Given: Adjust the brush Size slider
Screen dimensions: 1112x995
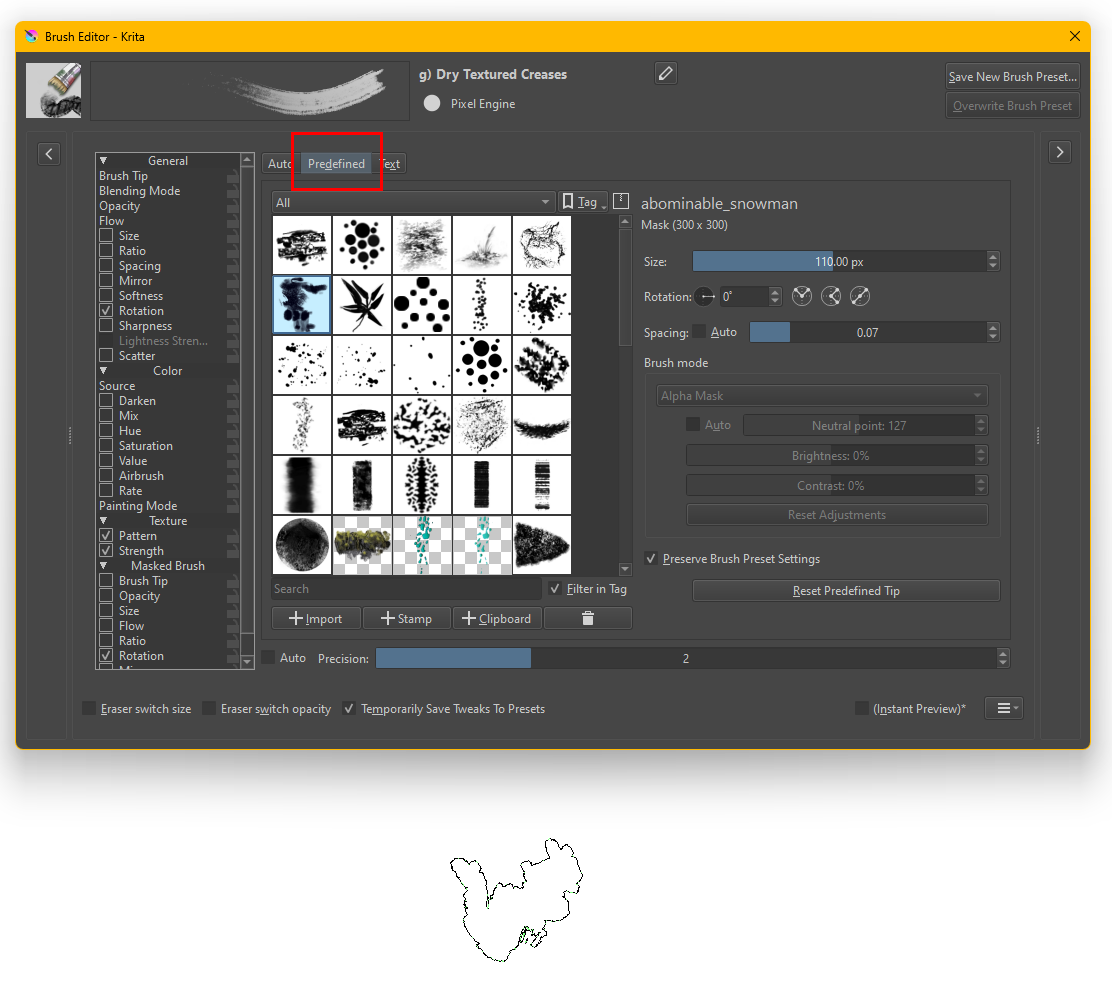Looking at the screenshot, I should (839, 262).
